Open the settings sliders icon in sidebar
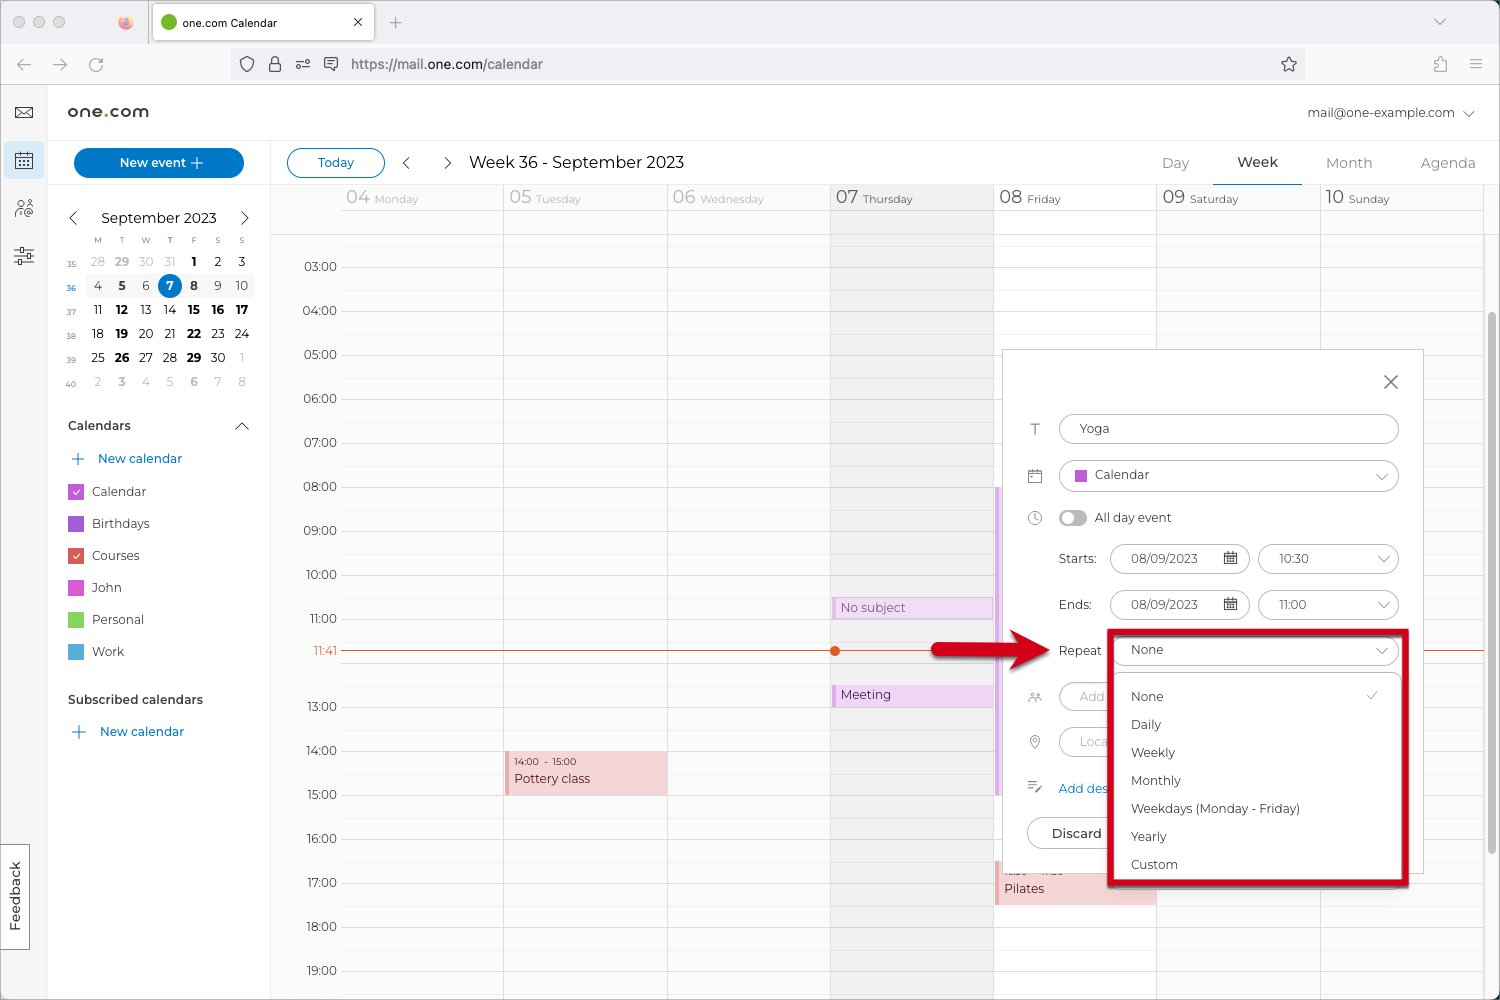This screenshot has width=1500, height=1000. click(x=24, y=256)
